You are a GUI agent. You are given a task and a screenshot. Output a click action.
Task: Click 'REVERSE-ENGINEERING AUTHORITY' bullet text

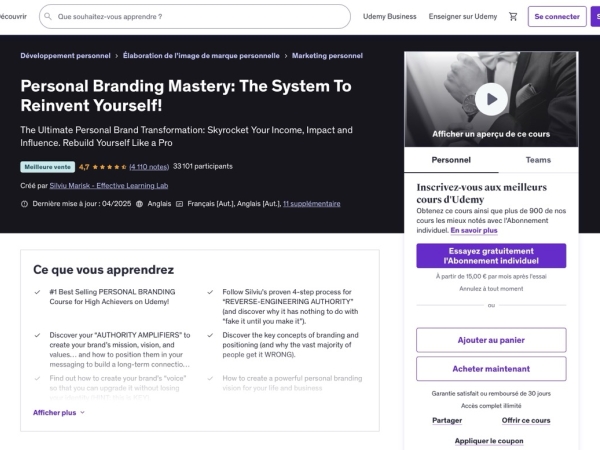(290, 307)
